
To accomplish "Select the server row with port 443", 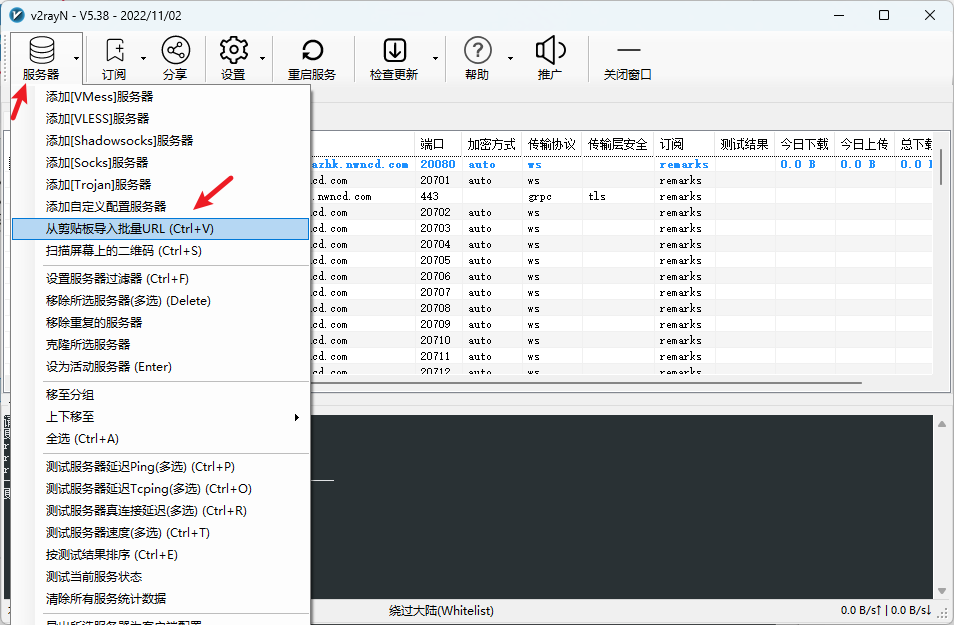I will pos(621,196).
